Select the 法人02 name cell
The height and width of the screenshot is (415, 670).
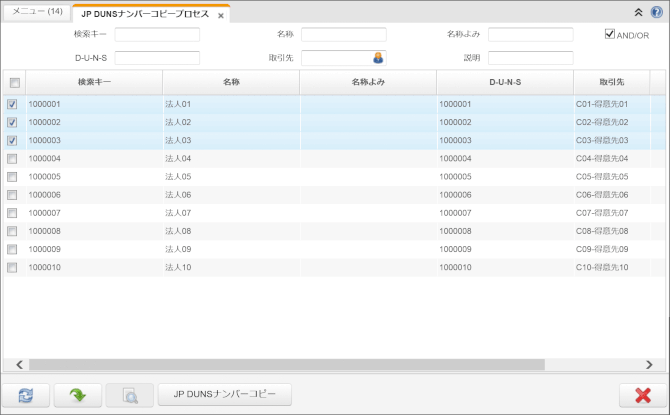pyautogui.click(x=231, y=122)
